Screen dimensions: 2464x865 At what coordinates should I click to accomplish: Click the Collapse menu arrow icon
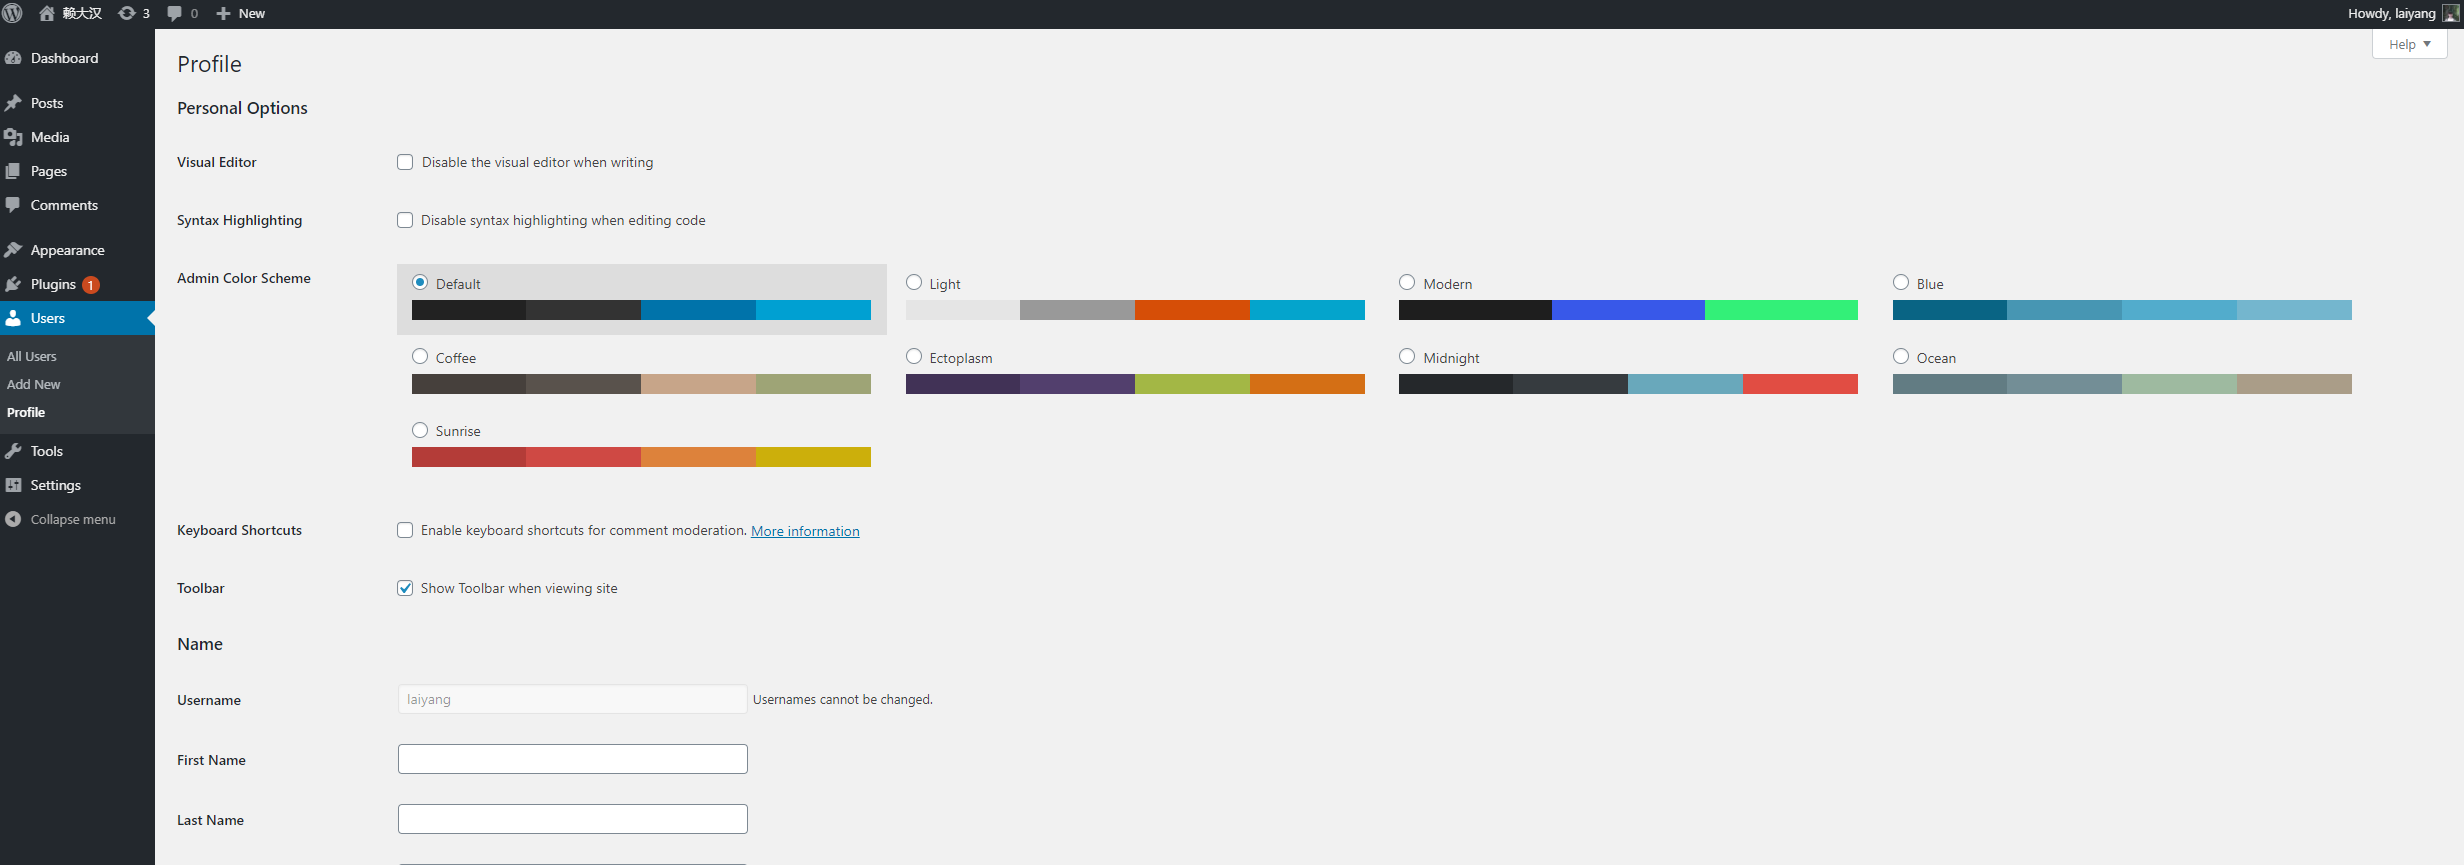tap(13, 519)
